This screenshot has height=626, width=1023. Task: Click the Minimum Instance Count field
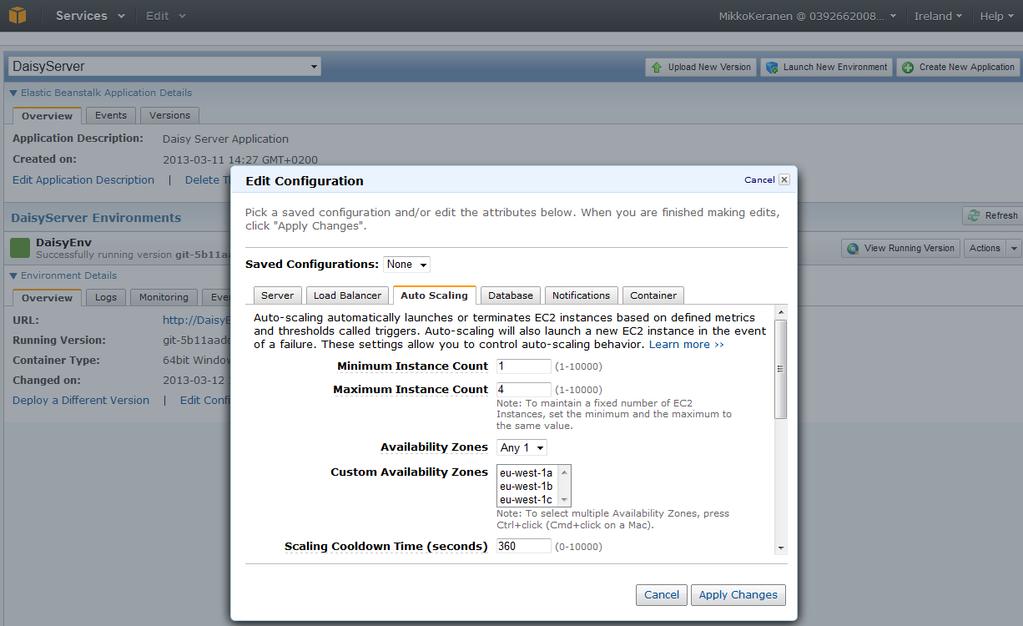pyautogui.click(x=523, y=366)
